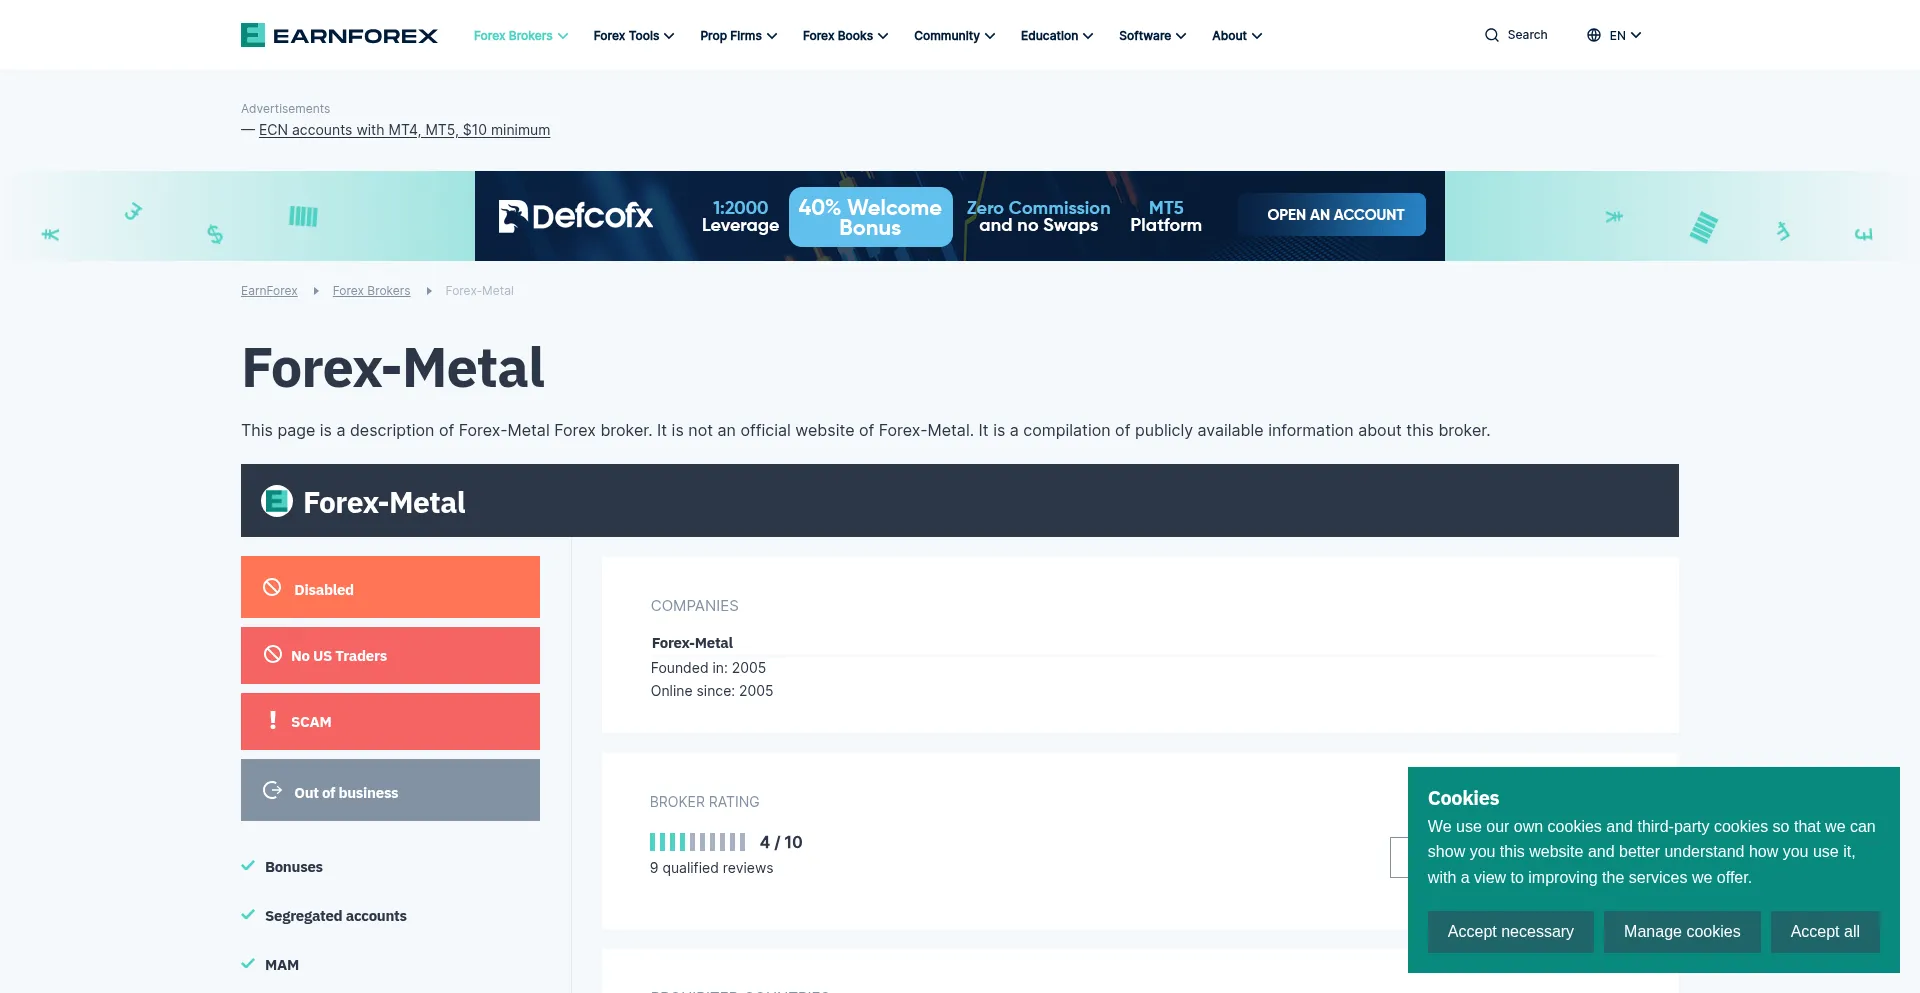This screenshot has height=993, width=1920.
Task: Click the No US Traders tile
Action: (390, 655)
